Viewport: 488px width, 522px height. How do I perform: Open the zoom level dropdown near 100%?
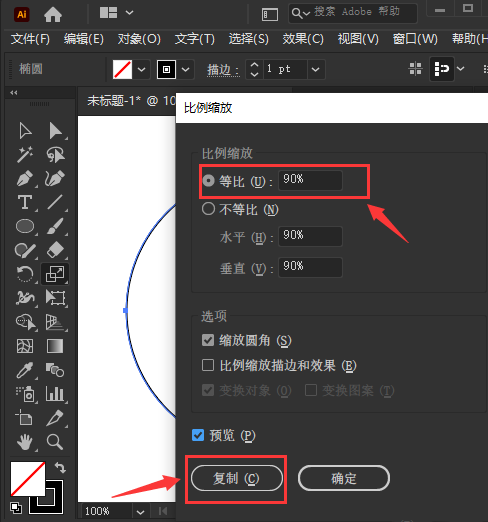[141, 512]
